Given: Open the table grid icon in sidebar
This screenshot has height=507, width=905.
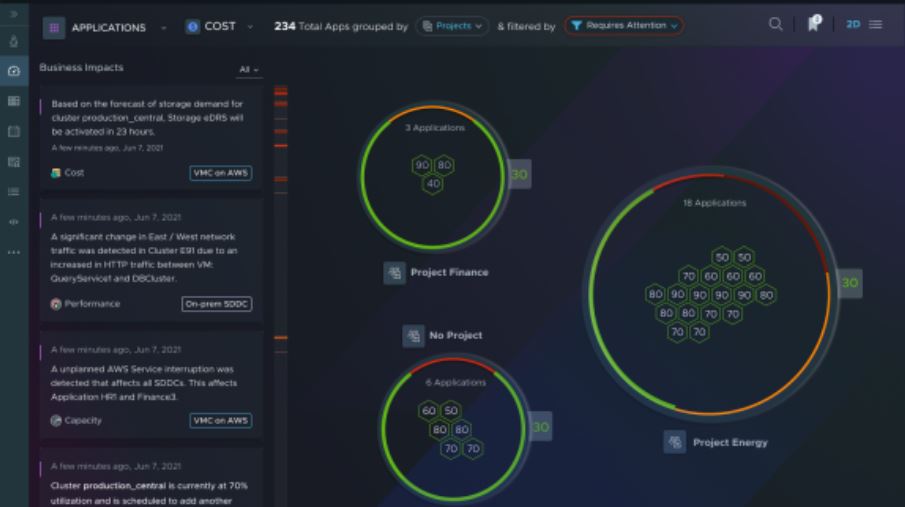Looking at the screenshot, I should click(x=14, y=101).
